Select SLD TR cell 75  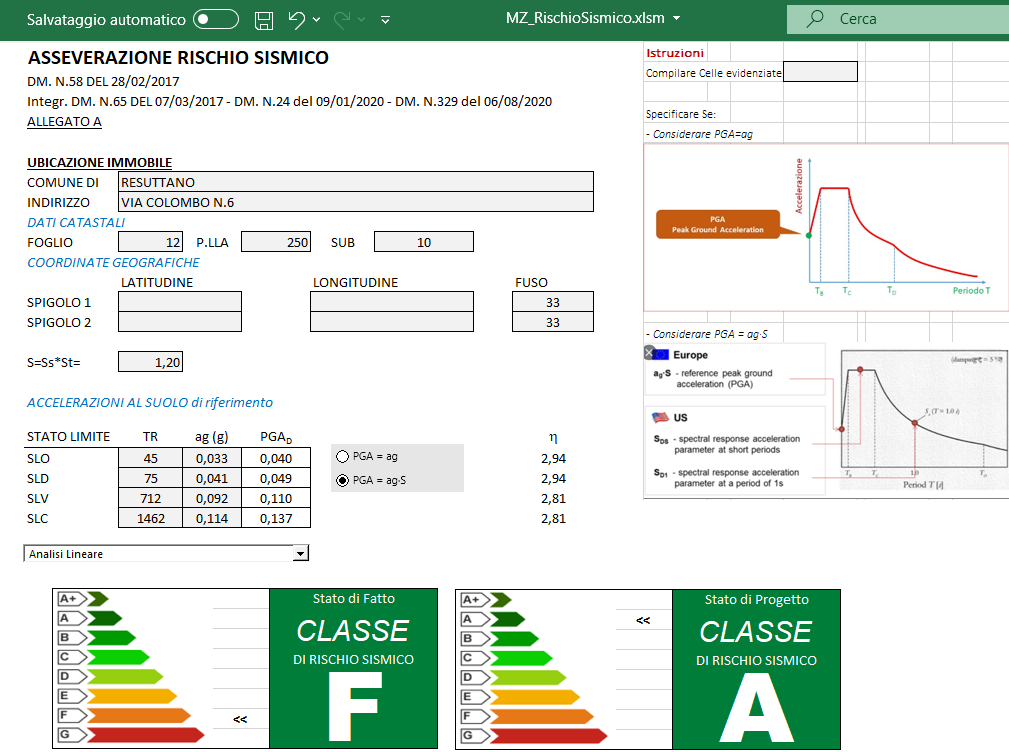click(151, 478)
